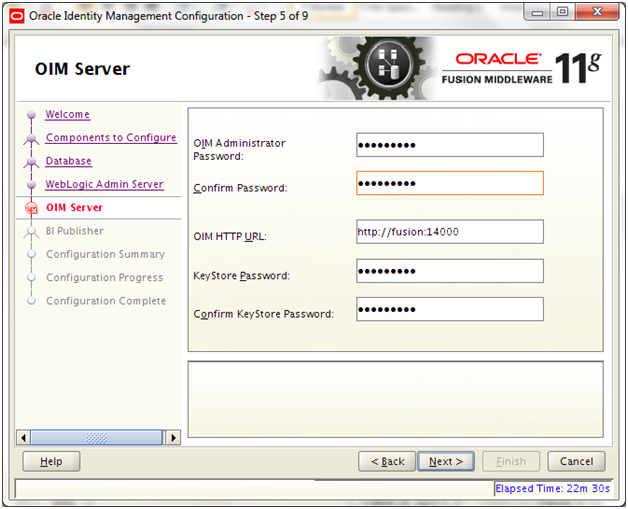
Task: Focus the OIM Administrator Password field
Action: click(450, 145)
